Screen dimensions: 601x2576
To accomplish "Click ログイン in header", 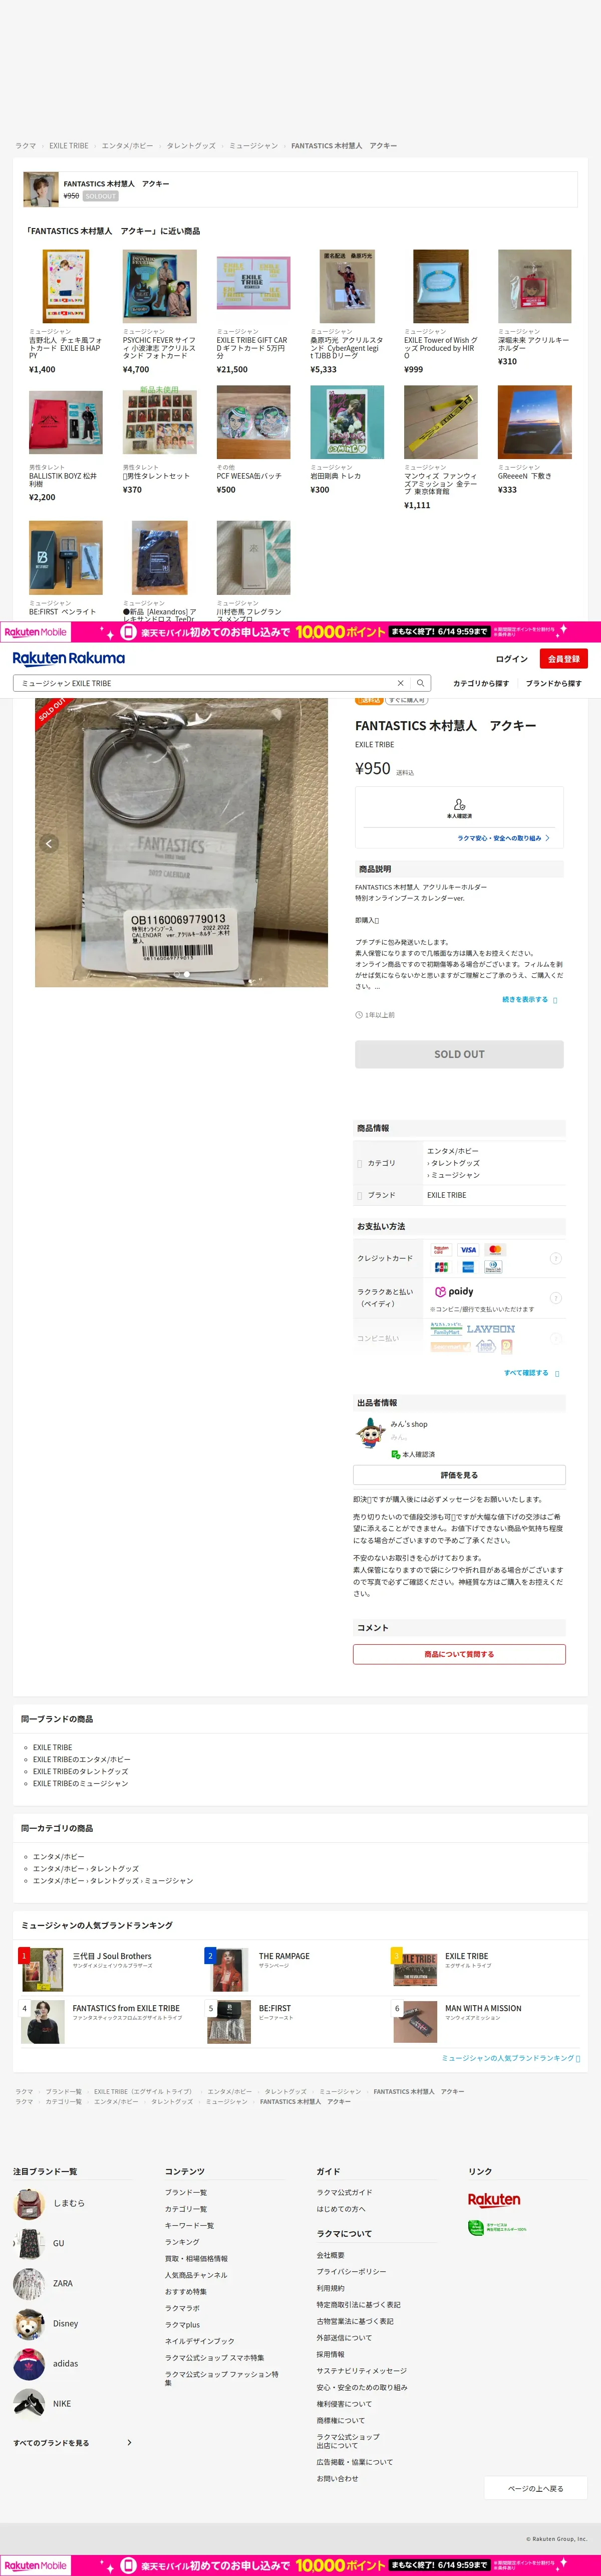I will (511, 659).
